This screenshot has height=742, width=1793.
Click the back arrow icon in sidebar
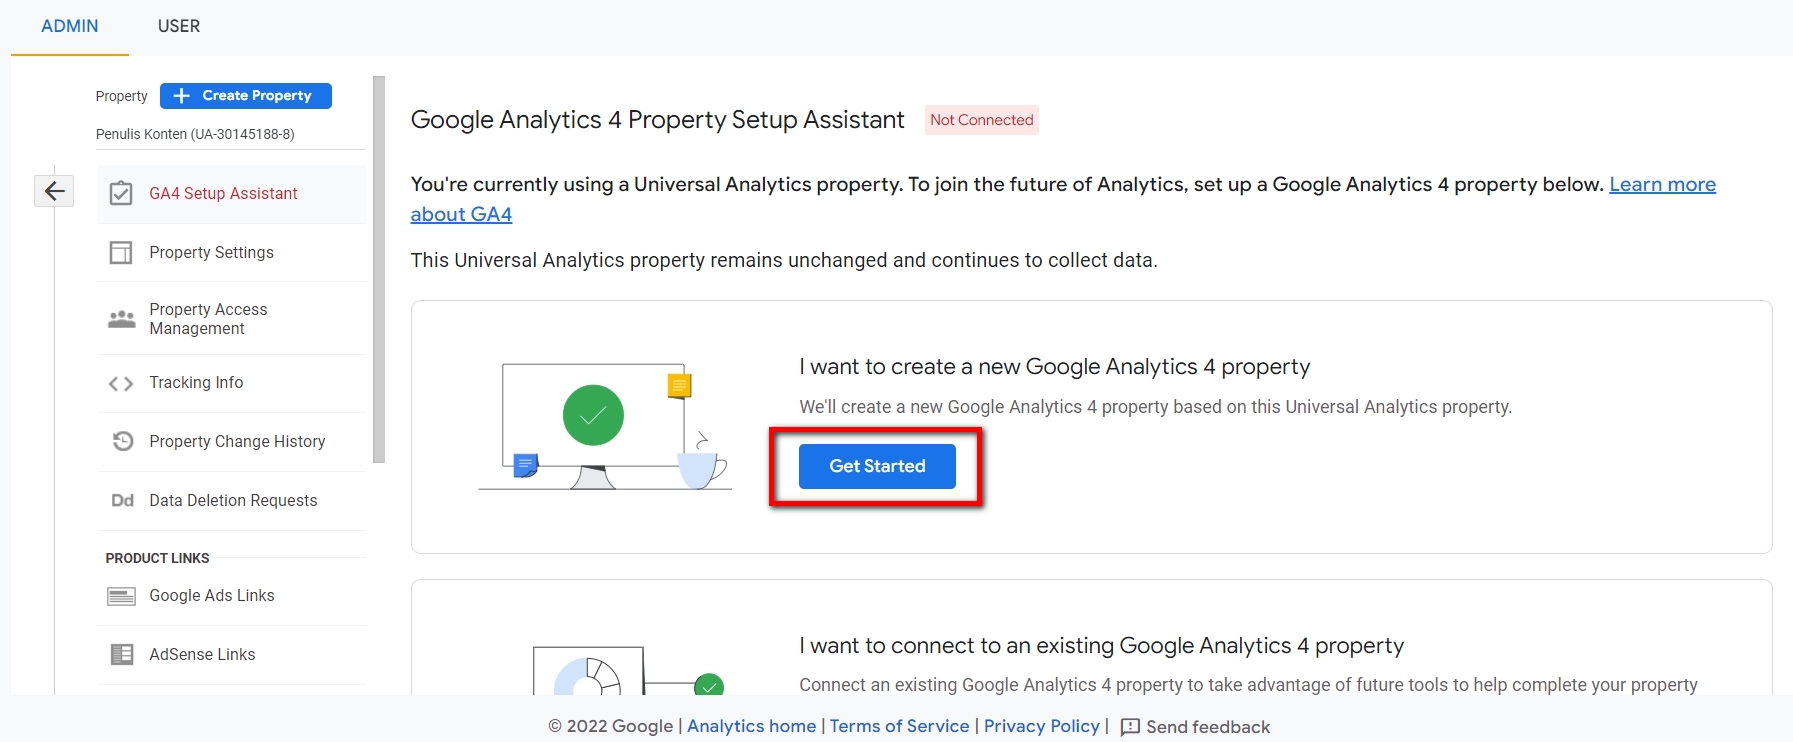pyautogui.click(x=54, y=191)
